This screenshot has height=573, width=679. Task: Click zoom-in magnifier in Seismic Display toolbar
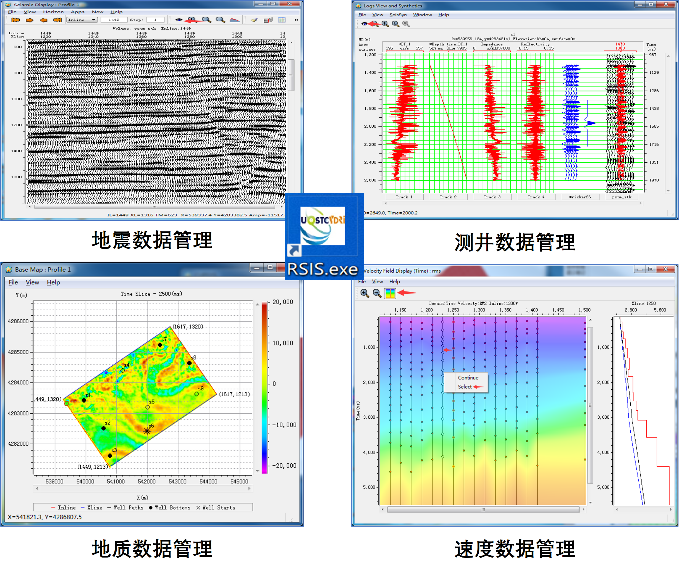205,19
